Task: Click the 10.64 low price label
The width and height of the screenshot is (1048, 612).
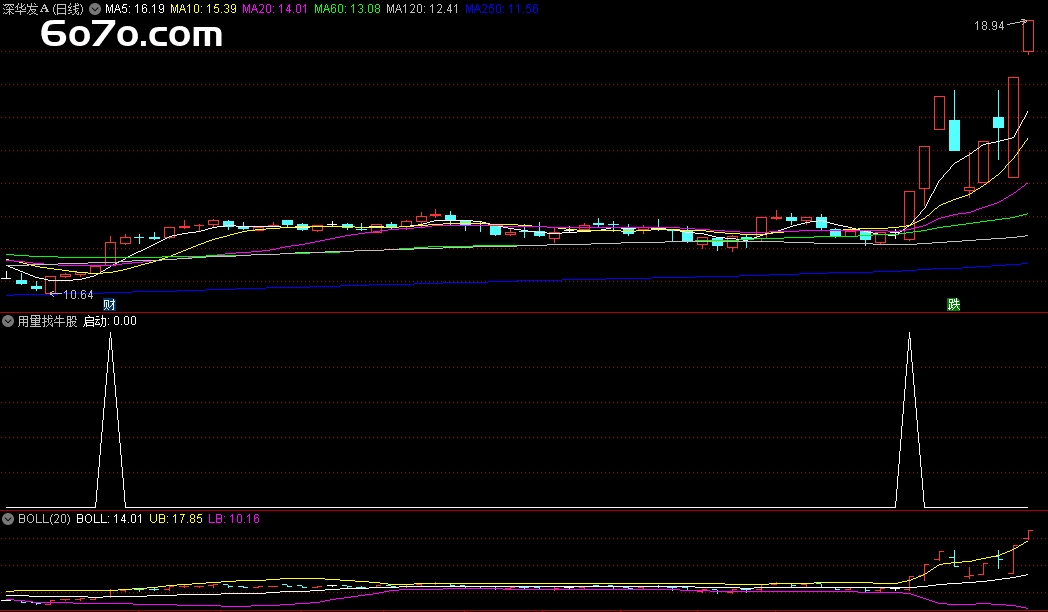Action: click(78, 295)
